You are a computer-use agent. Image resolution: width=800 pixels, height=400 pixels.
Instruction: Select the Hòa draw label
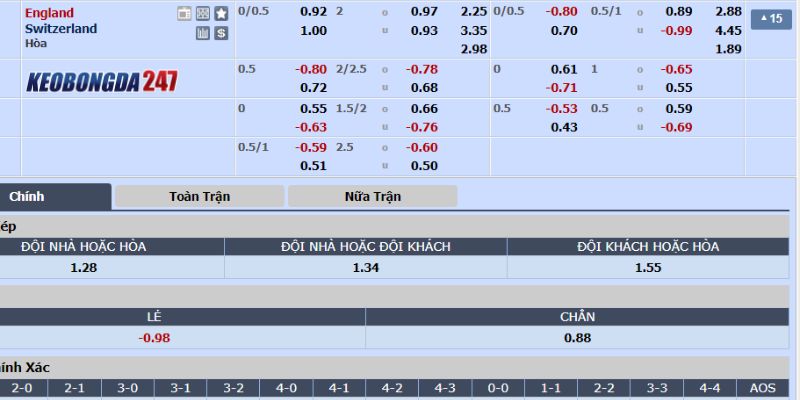point(36,43)
